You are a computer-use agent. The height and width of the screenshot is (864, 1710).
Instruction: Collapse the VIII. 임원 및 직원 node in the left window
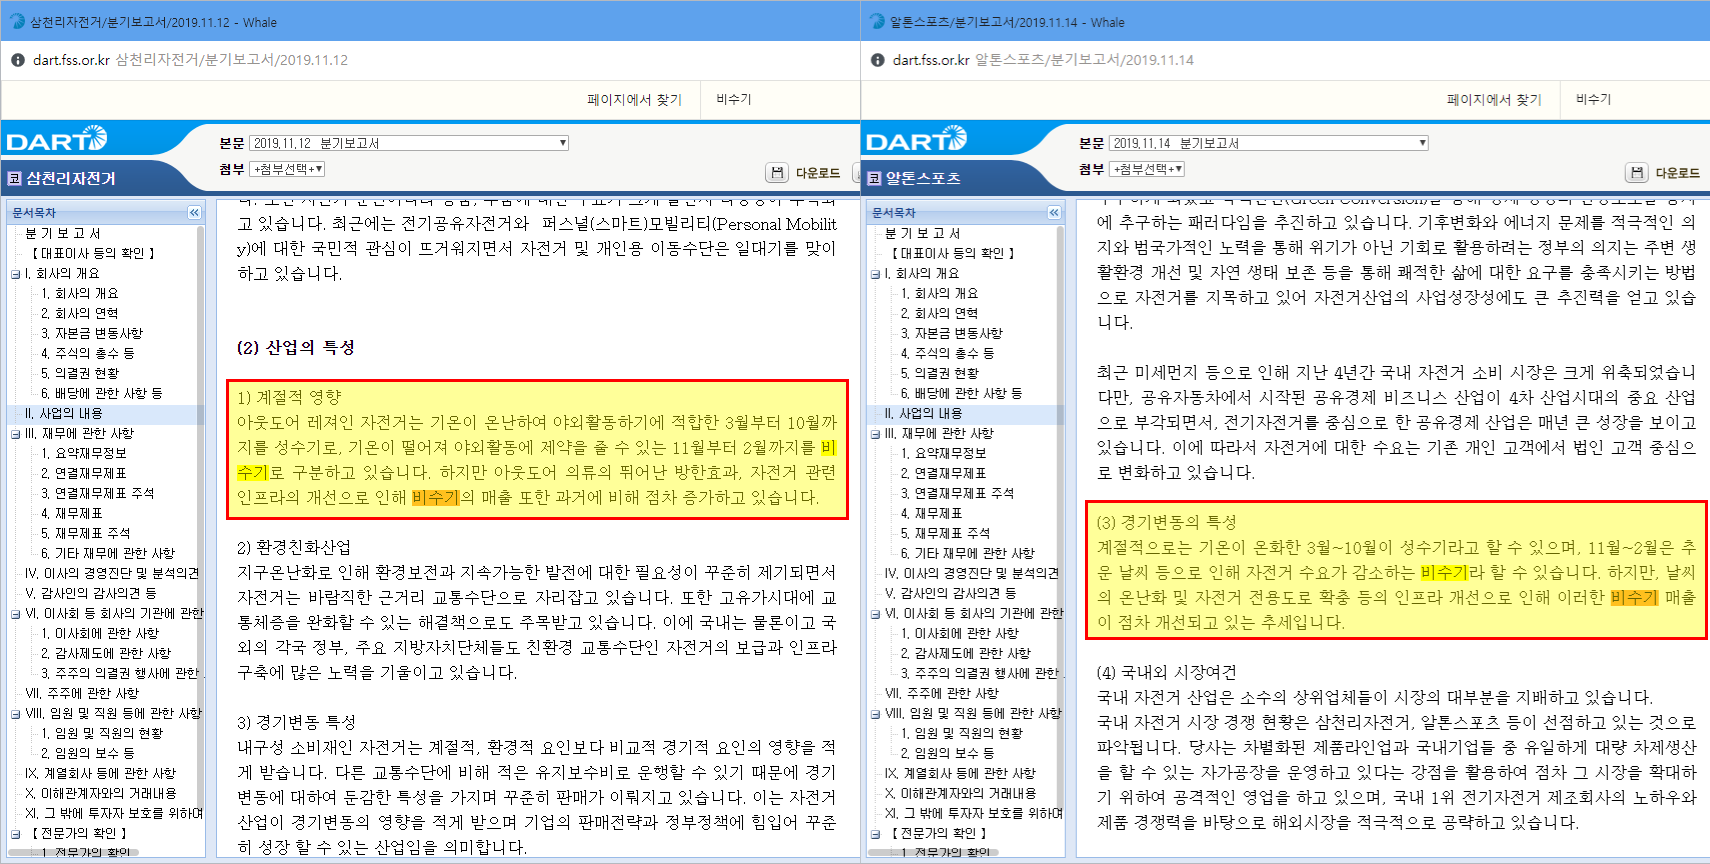click(15, 714)
